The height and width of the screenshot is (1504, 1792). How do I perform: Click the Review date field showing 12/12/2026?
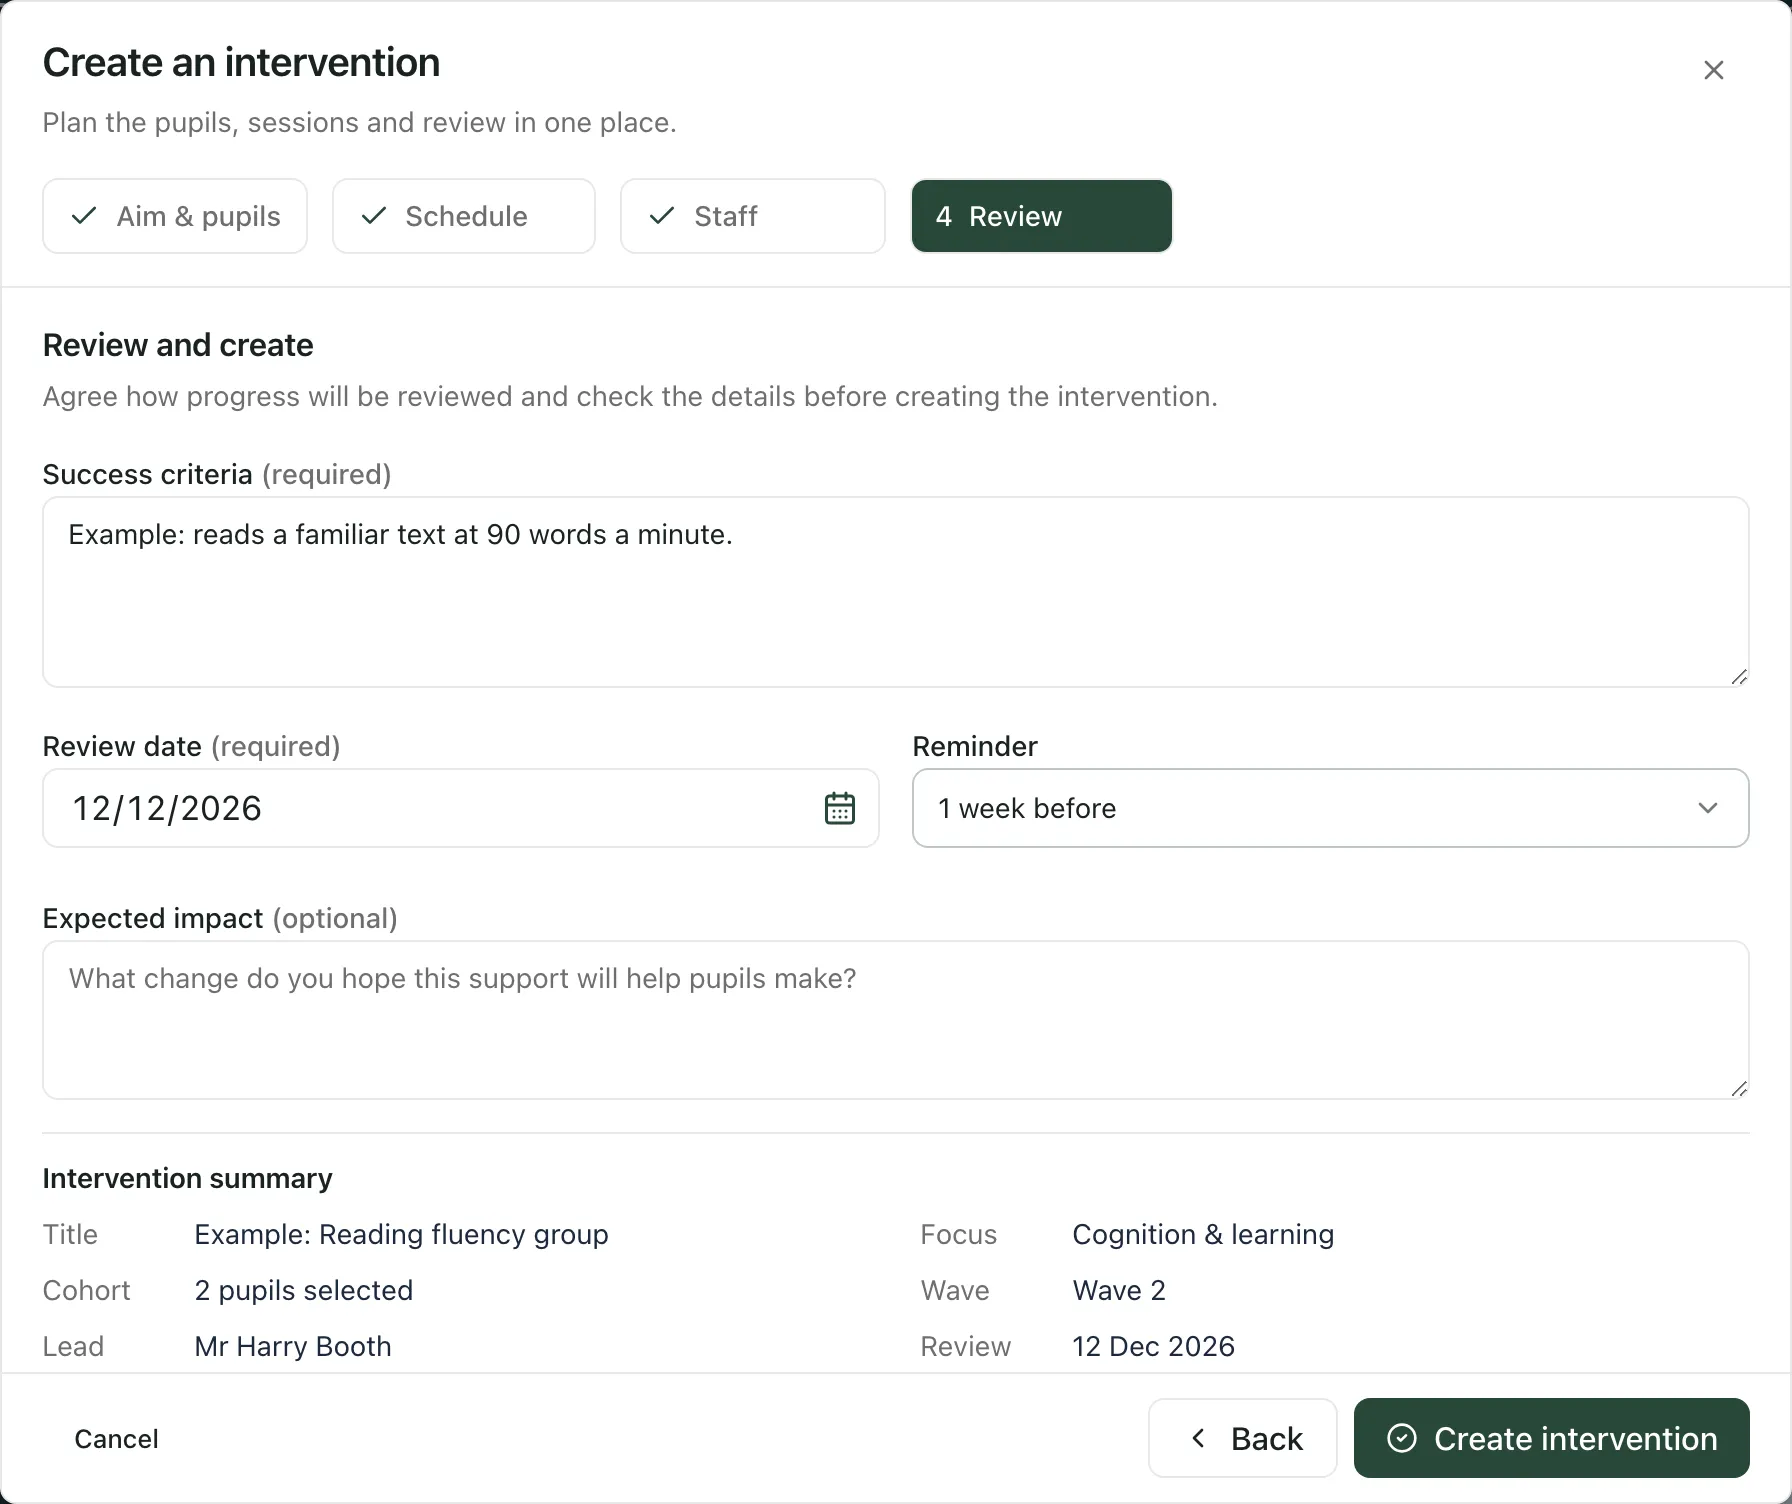[461, 808]
